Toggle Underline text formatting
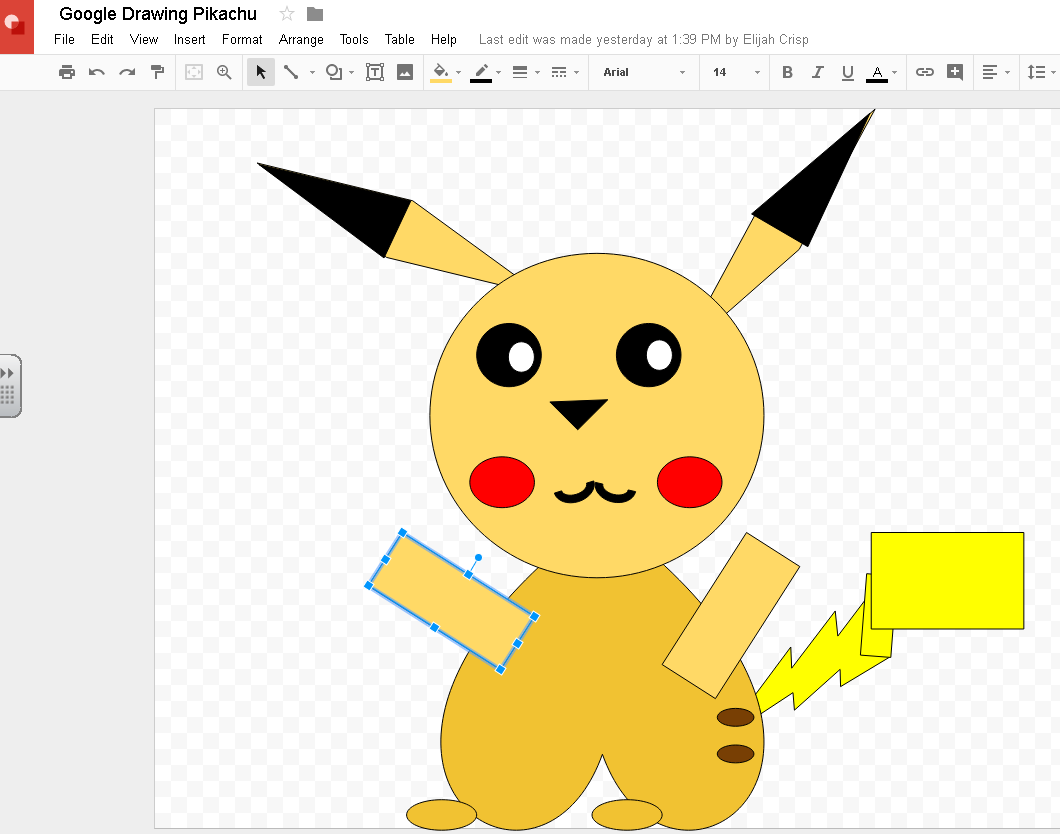Screen dimensions: 1060x834 [x=847, y=72]
